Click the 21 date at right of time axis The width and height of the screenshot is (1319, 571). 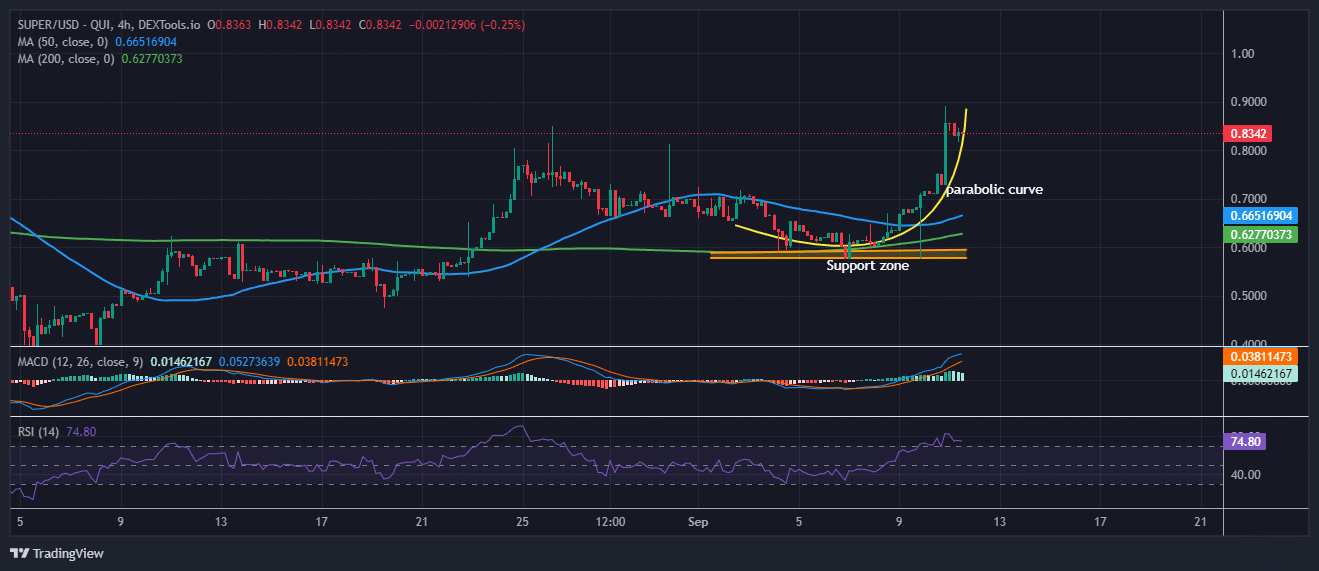coord(1202,522)
